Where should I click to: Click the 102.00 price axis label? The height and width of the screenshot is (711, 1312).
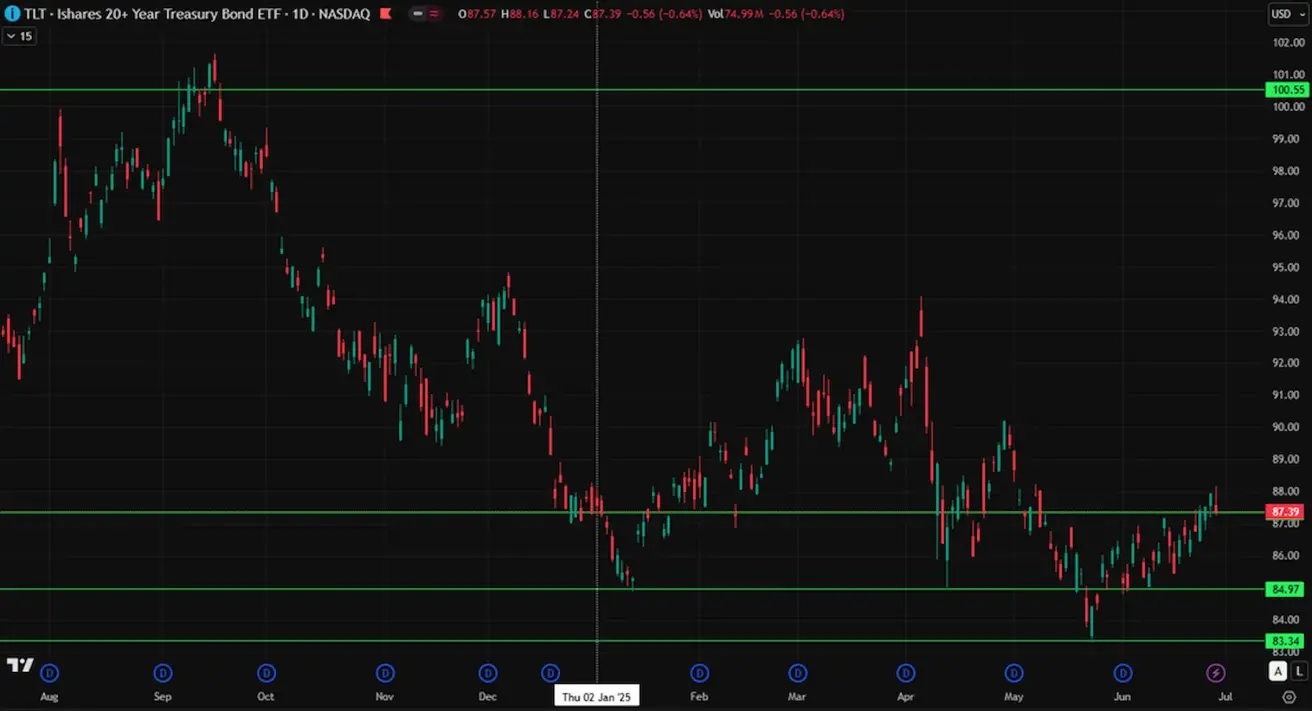point(1287,43)
